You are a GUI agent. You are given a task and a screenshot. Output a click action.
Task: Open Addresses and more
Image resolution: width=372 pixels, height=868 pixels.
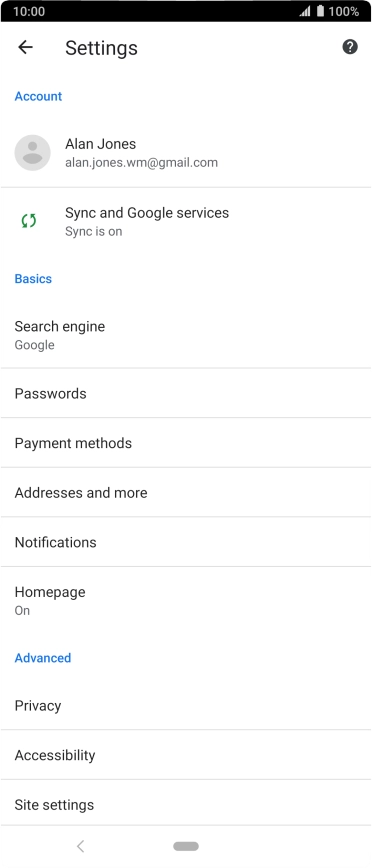(186, 492)
